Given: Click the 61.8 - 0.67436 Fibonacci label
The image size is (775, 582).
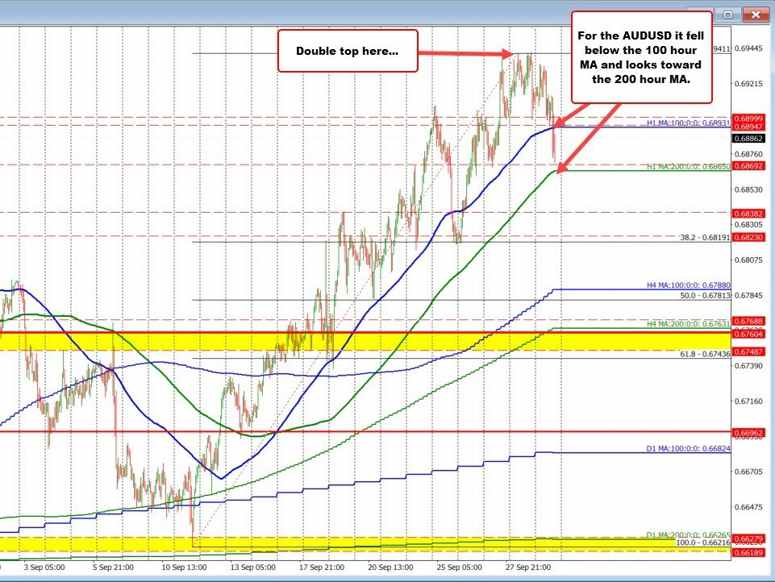Looking at the screenshot, I should [705, 354].
